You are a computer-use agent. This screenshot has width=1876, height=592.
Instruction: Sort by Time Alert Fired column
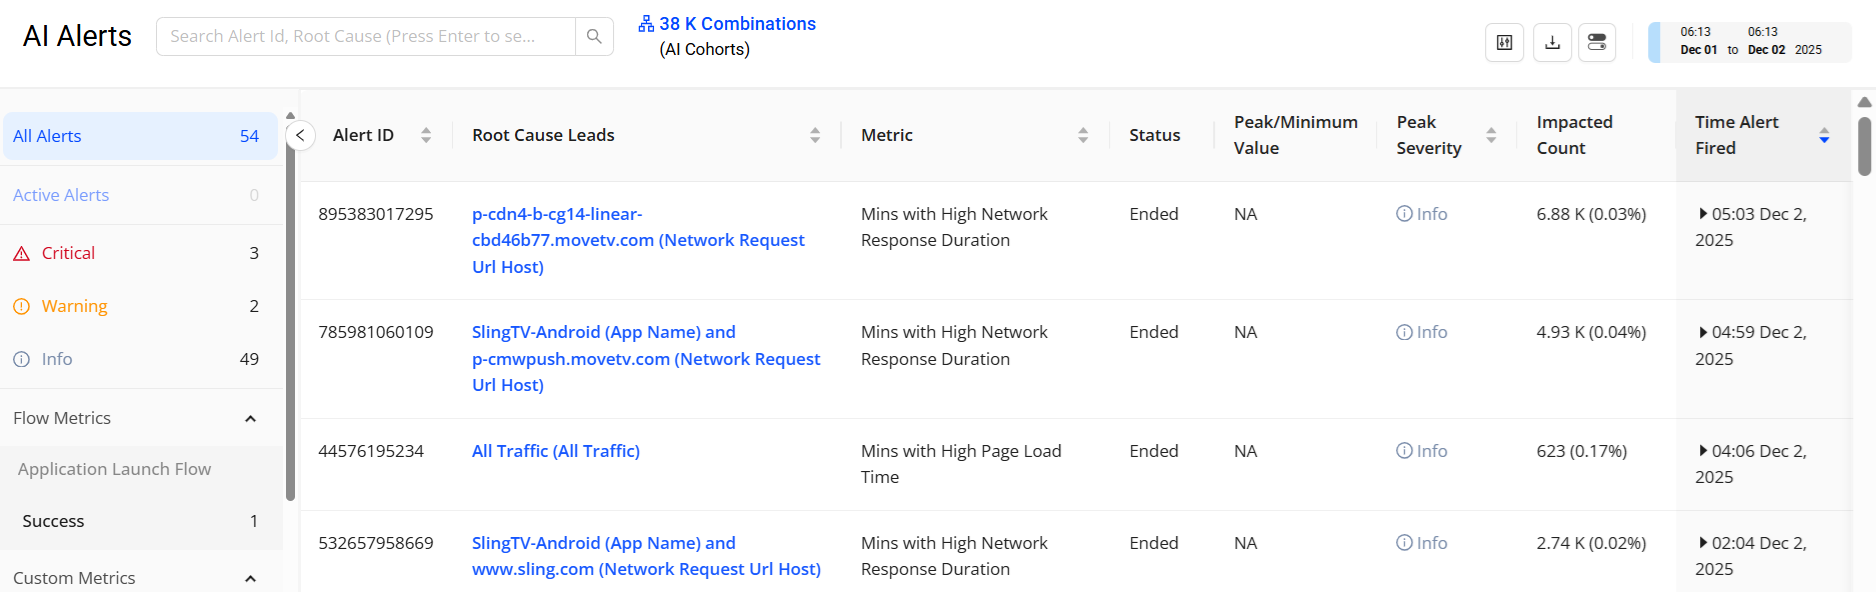pyautogui.click(x=1824, y=135)
